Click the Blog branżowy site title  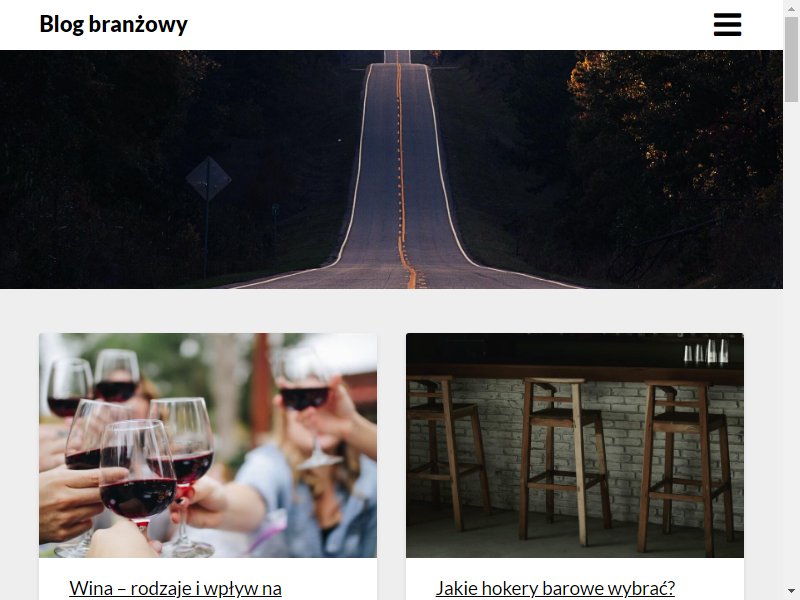coord(114,24)
